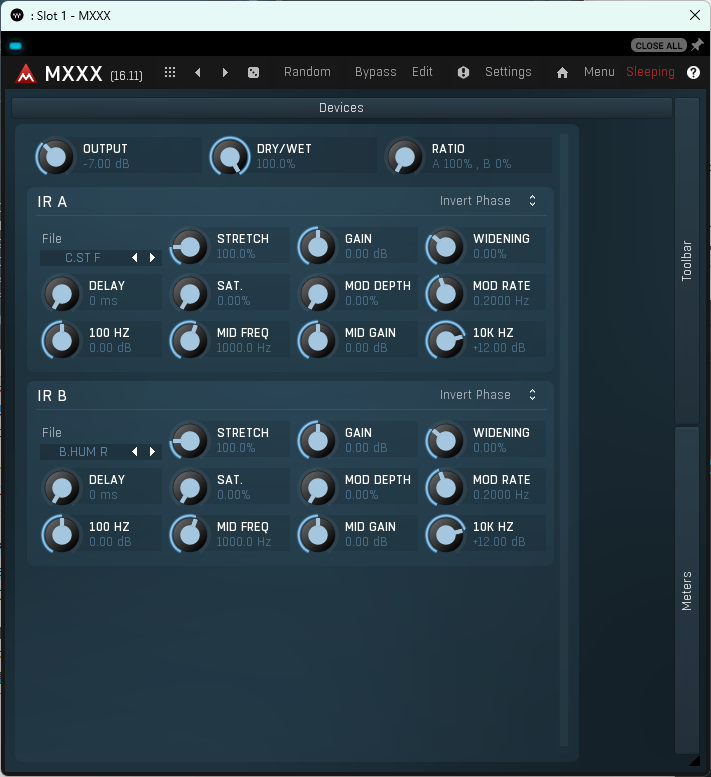The width and height of the screenshot is (711, 777).
Task: Click the RATIO knob
Action: pos(404,157)
